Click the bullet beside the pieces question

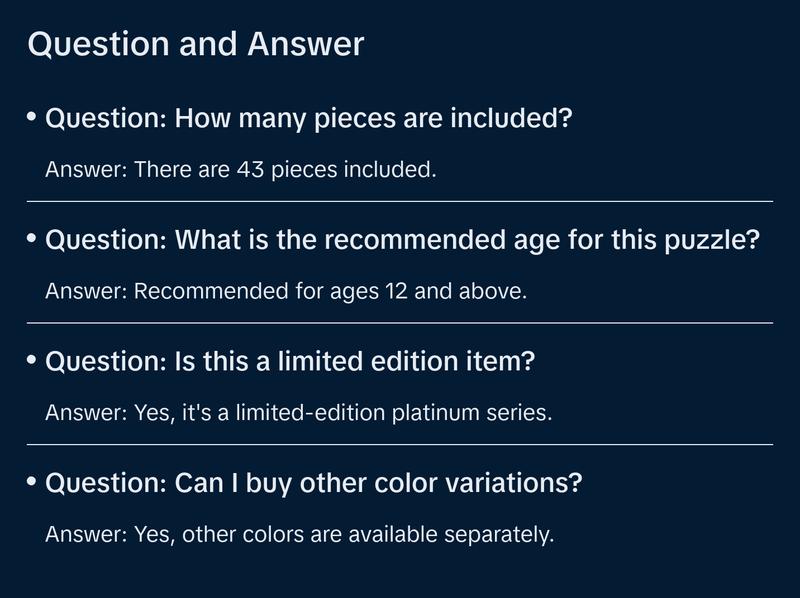tap(32, 118)
